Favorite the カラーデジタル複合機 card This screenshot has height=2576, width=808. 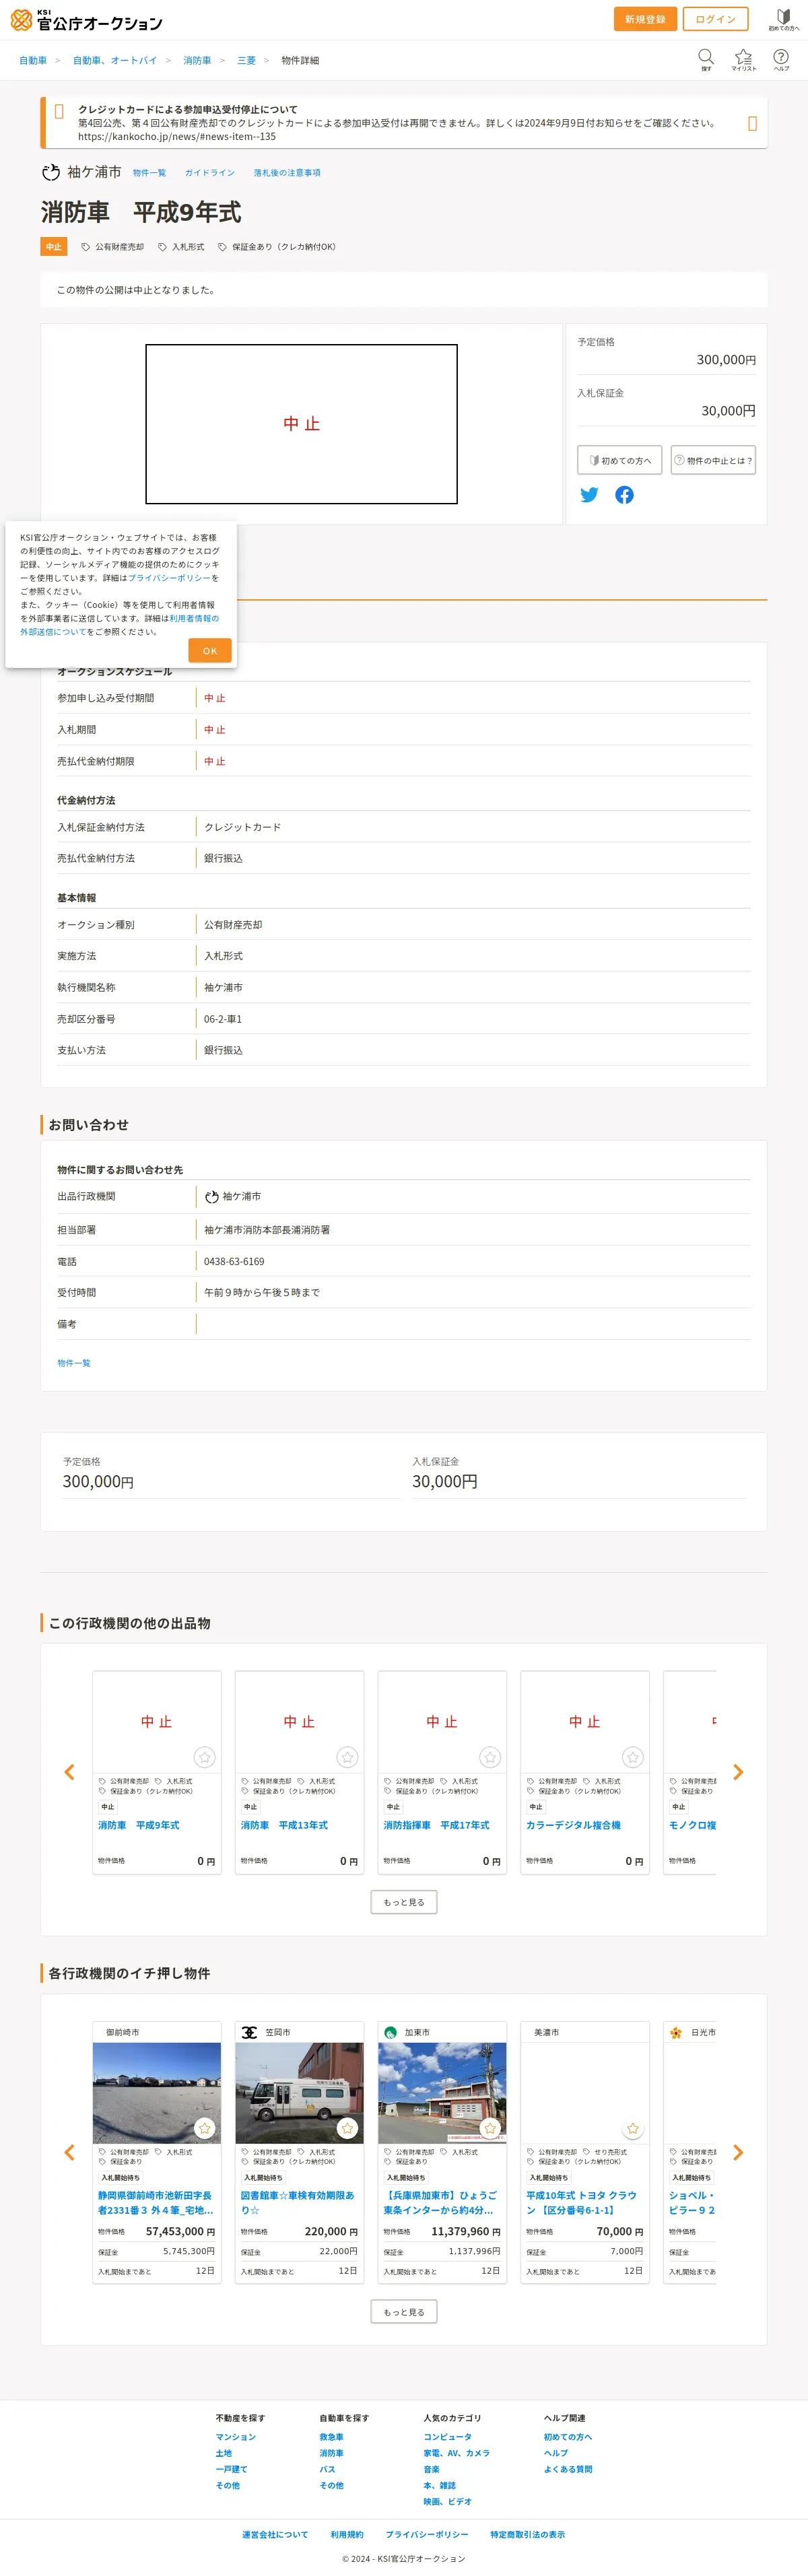click(633, 1756)
